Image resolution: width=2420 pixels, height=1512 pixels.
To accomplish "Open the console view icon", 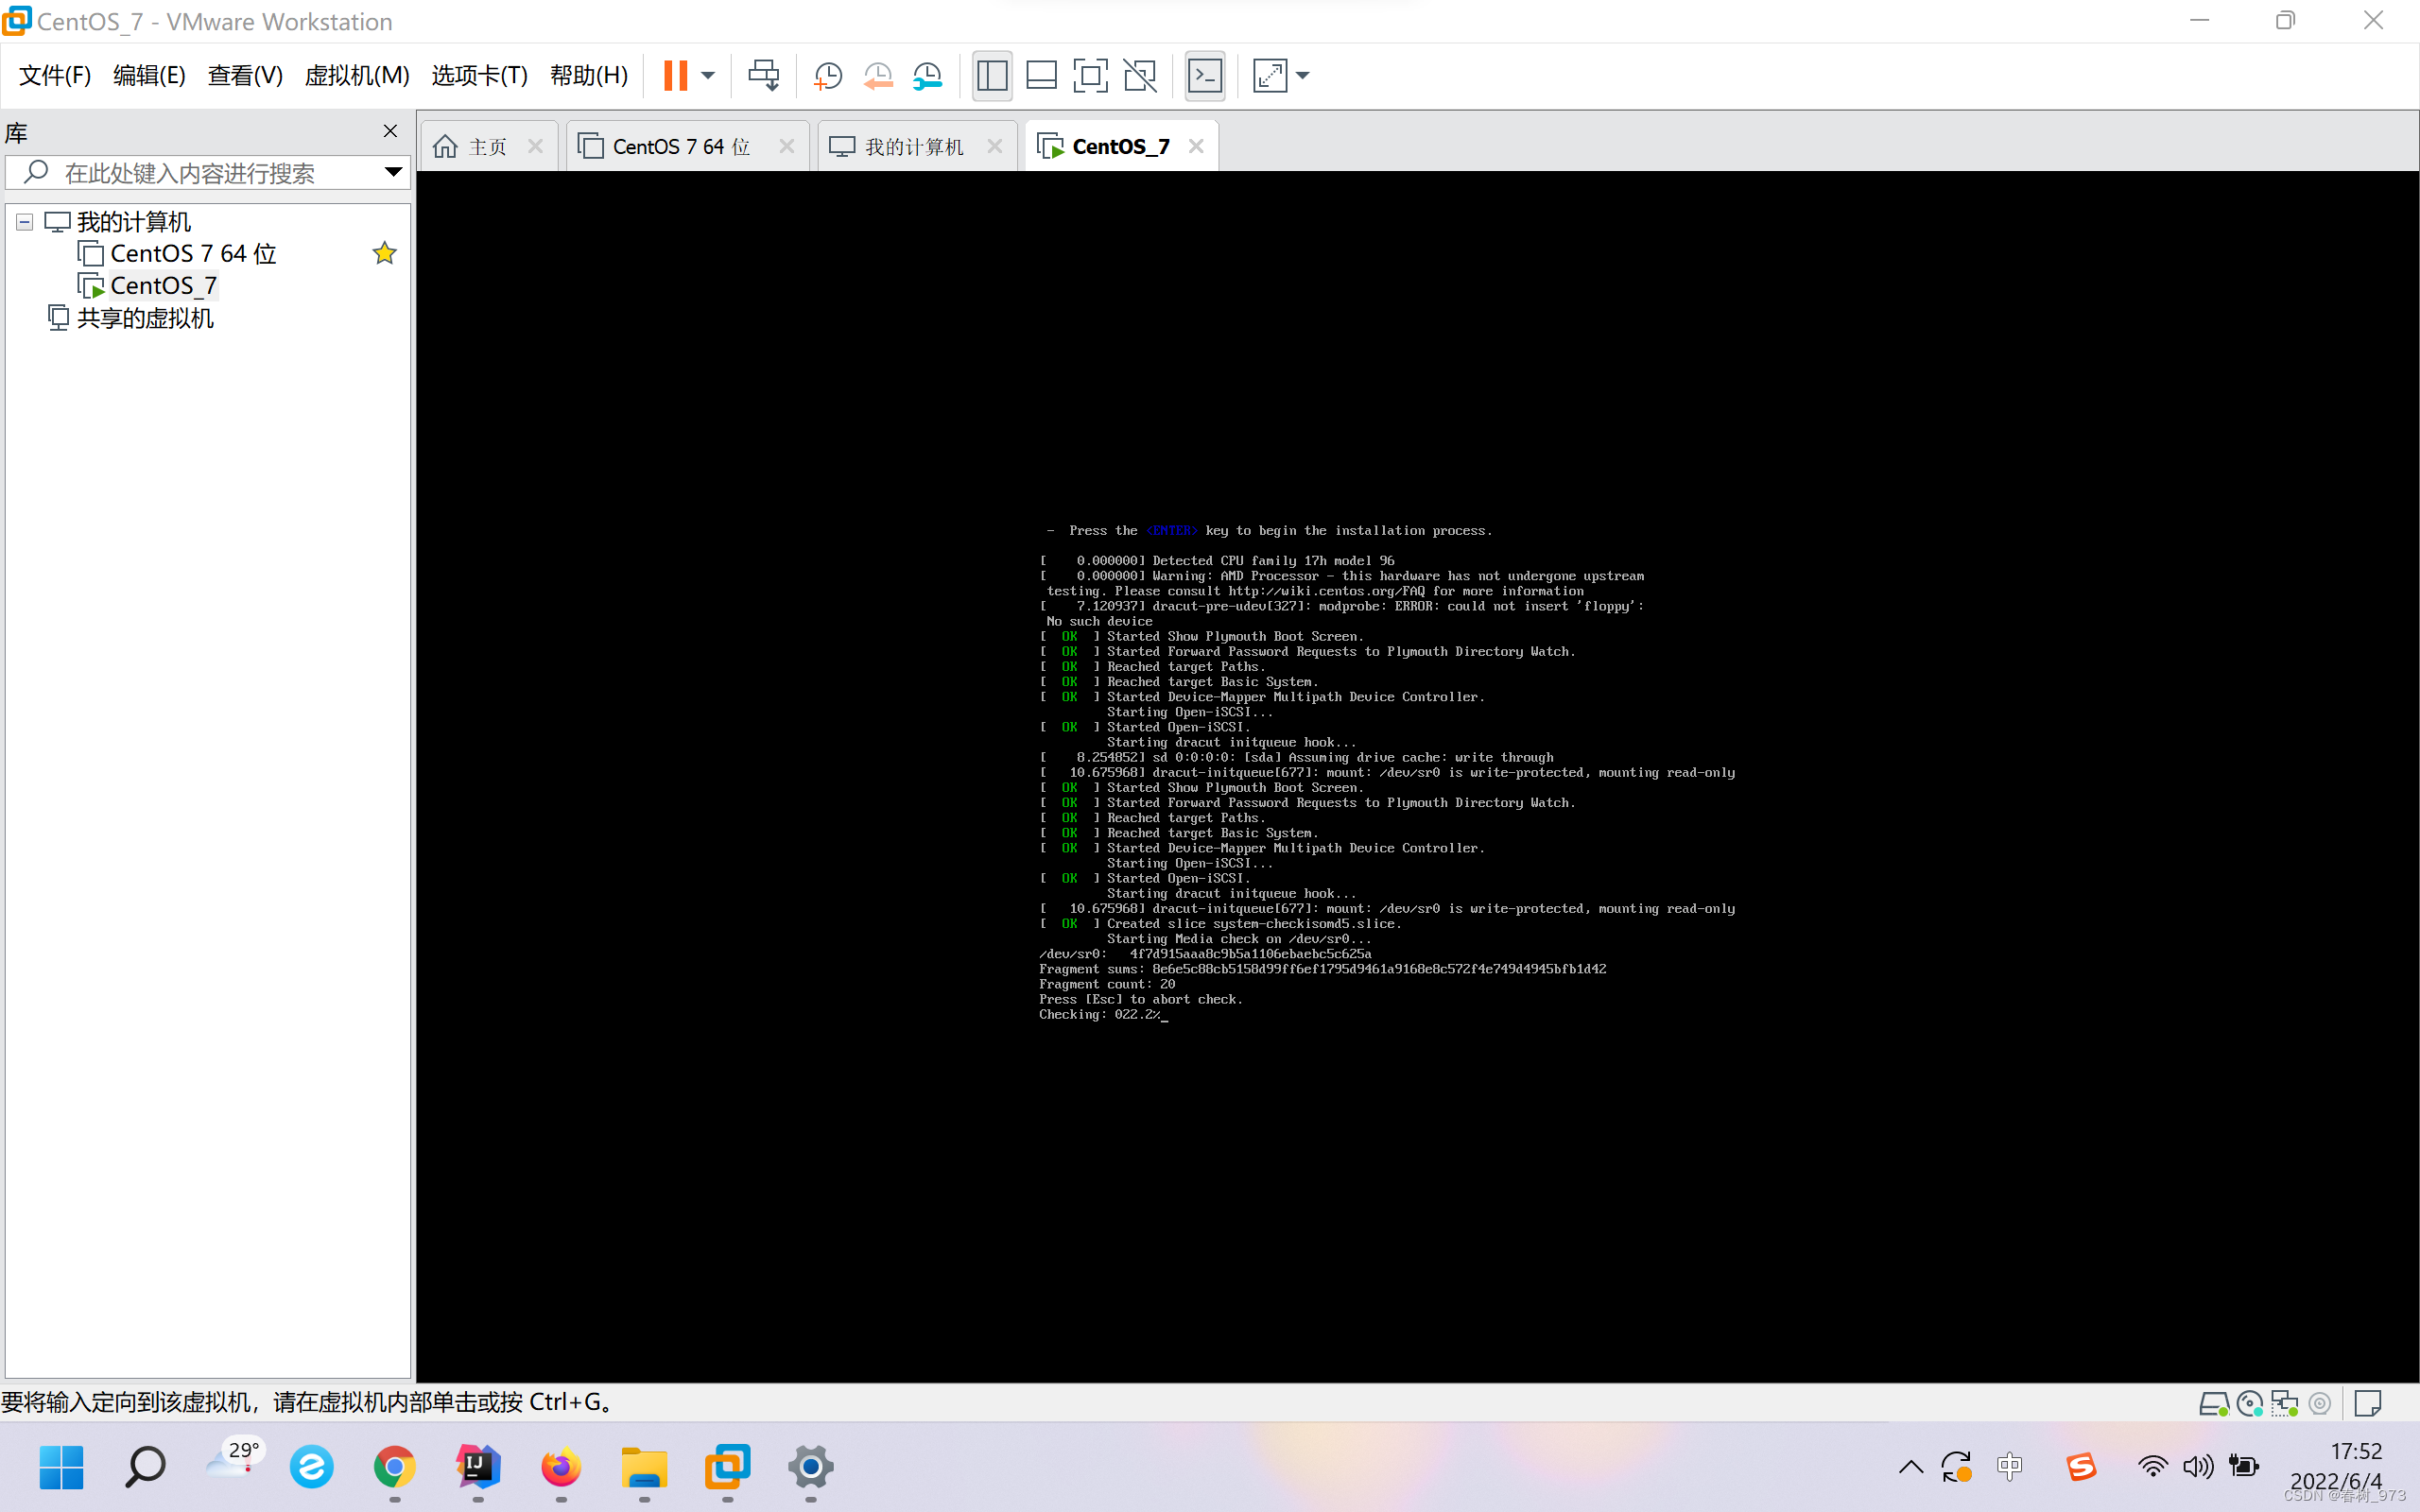I will pos(1204,75).
